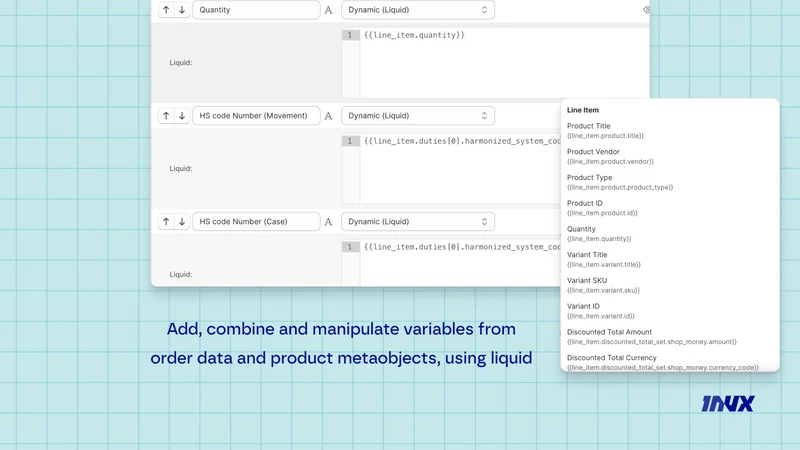Select Product ID variable from list

[x=602, y=208]
